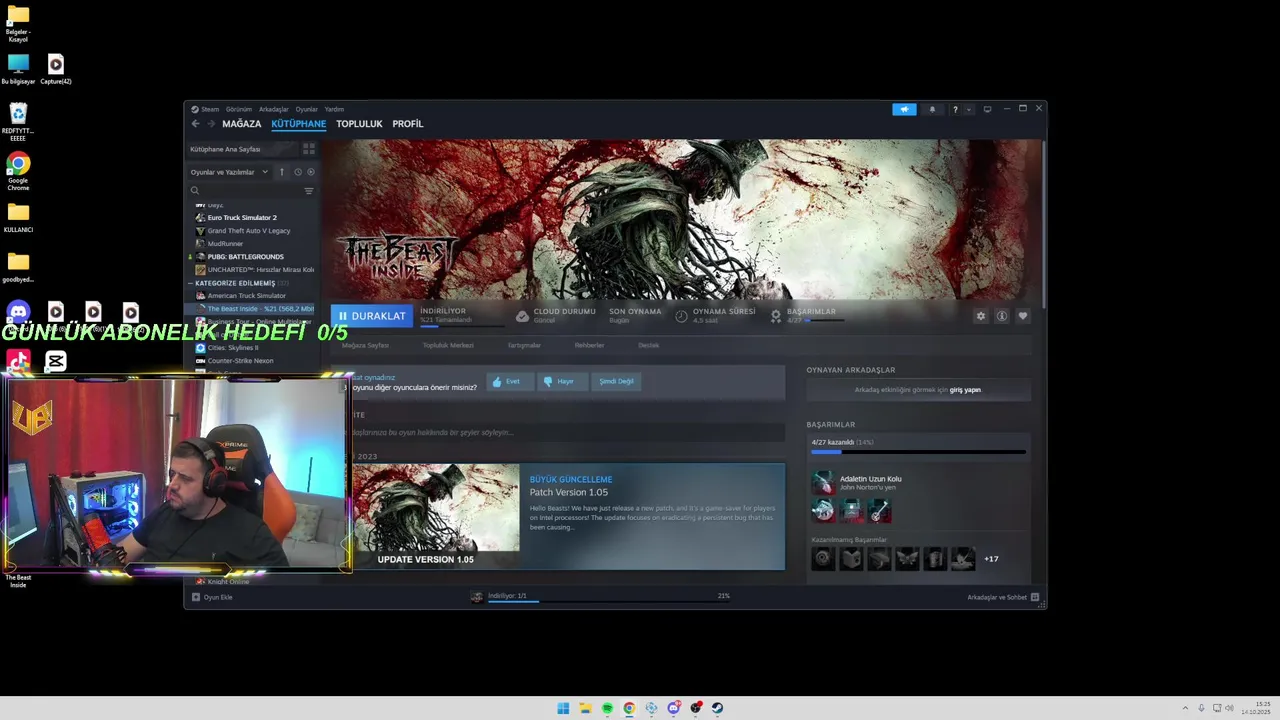Viewport: 1280px width, 720px height.
Task: Open the Topluluk Merkezi link
Action: pos(448,345)
